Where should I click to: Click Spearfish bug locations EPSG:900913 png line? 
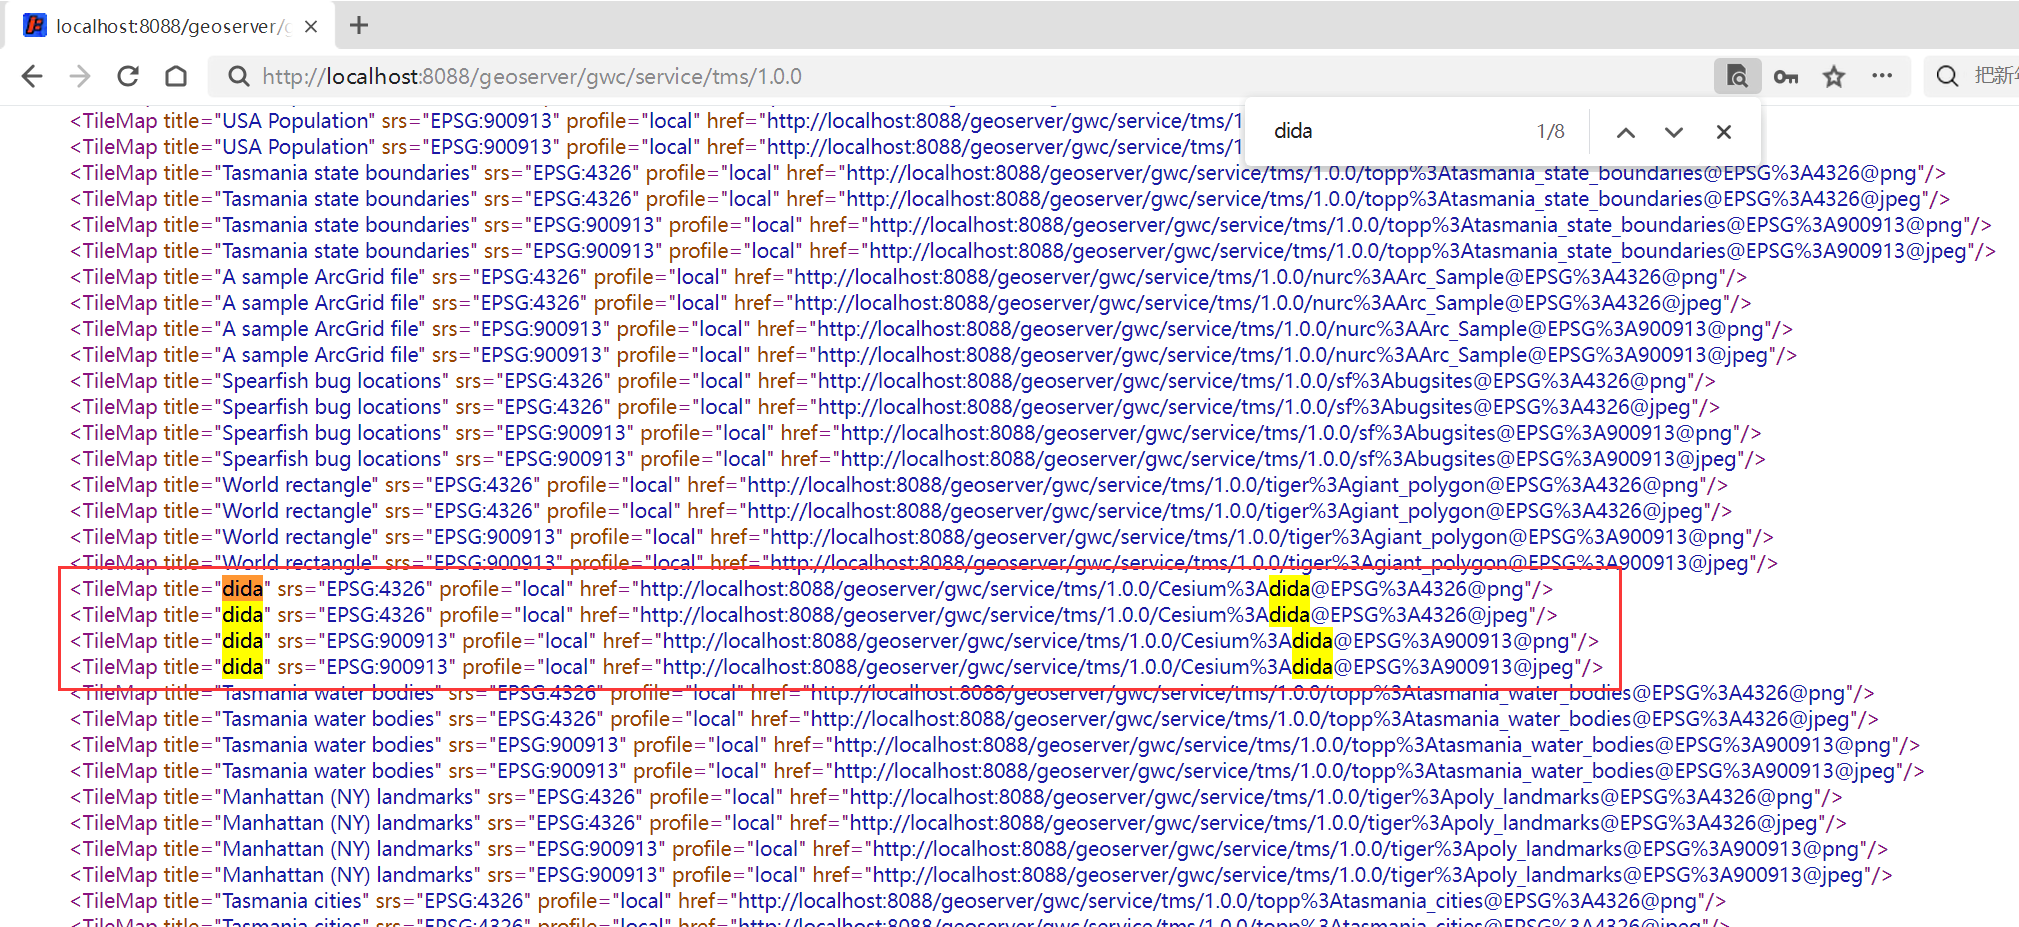pos(916,433)
